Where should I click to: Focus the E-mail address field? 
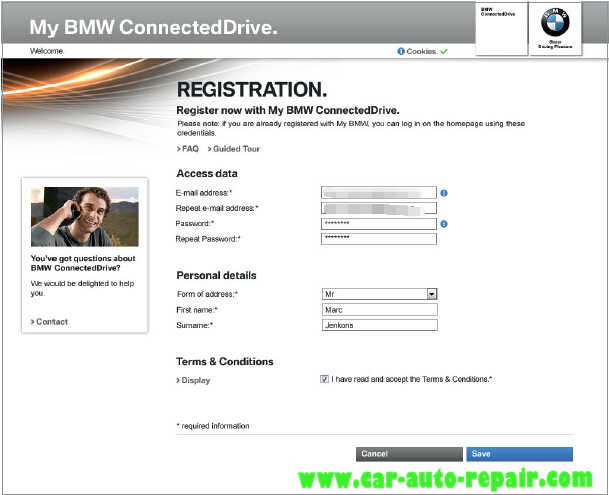(x=379, y=193)
